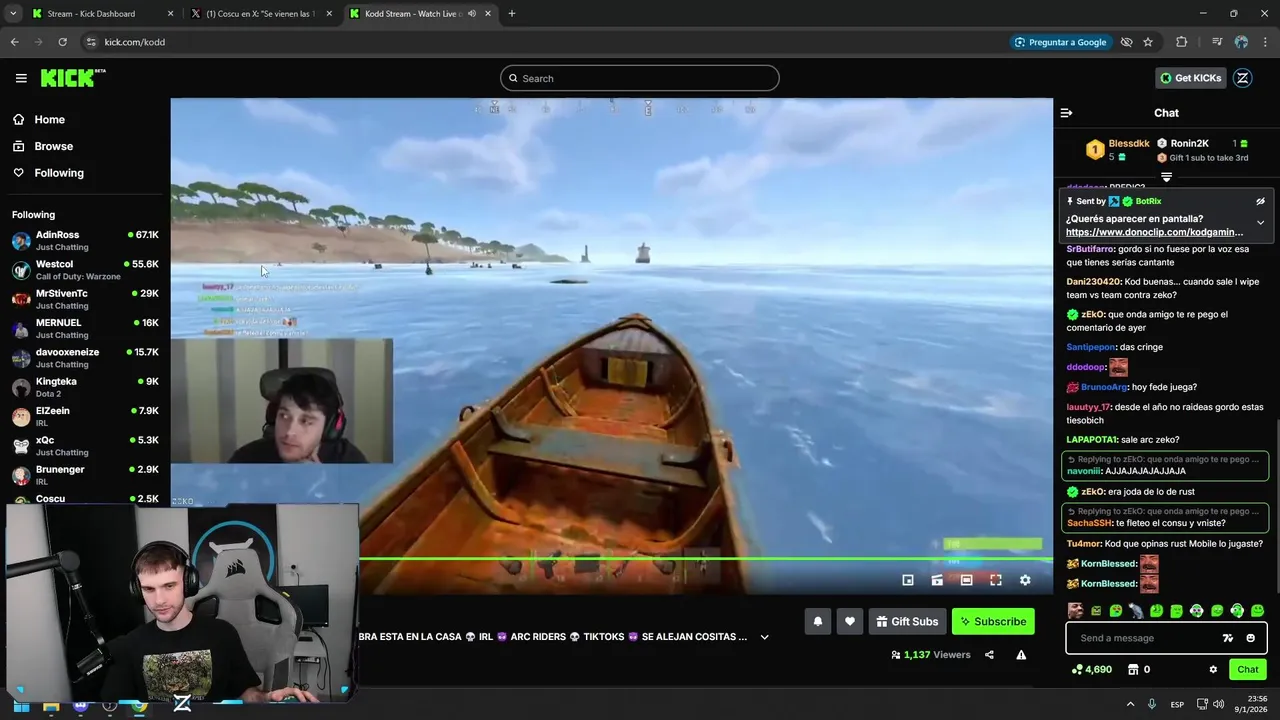Open chat settings gear

coord(1213,669)
